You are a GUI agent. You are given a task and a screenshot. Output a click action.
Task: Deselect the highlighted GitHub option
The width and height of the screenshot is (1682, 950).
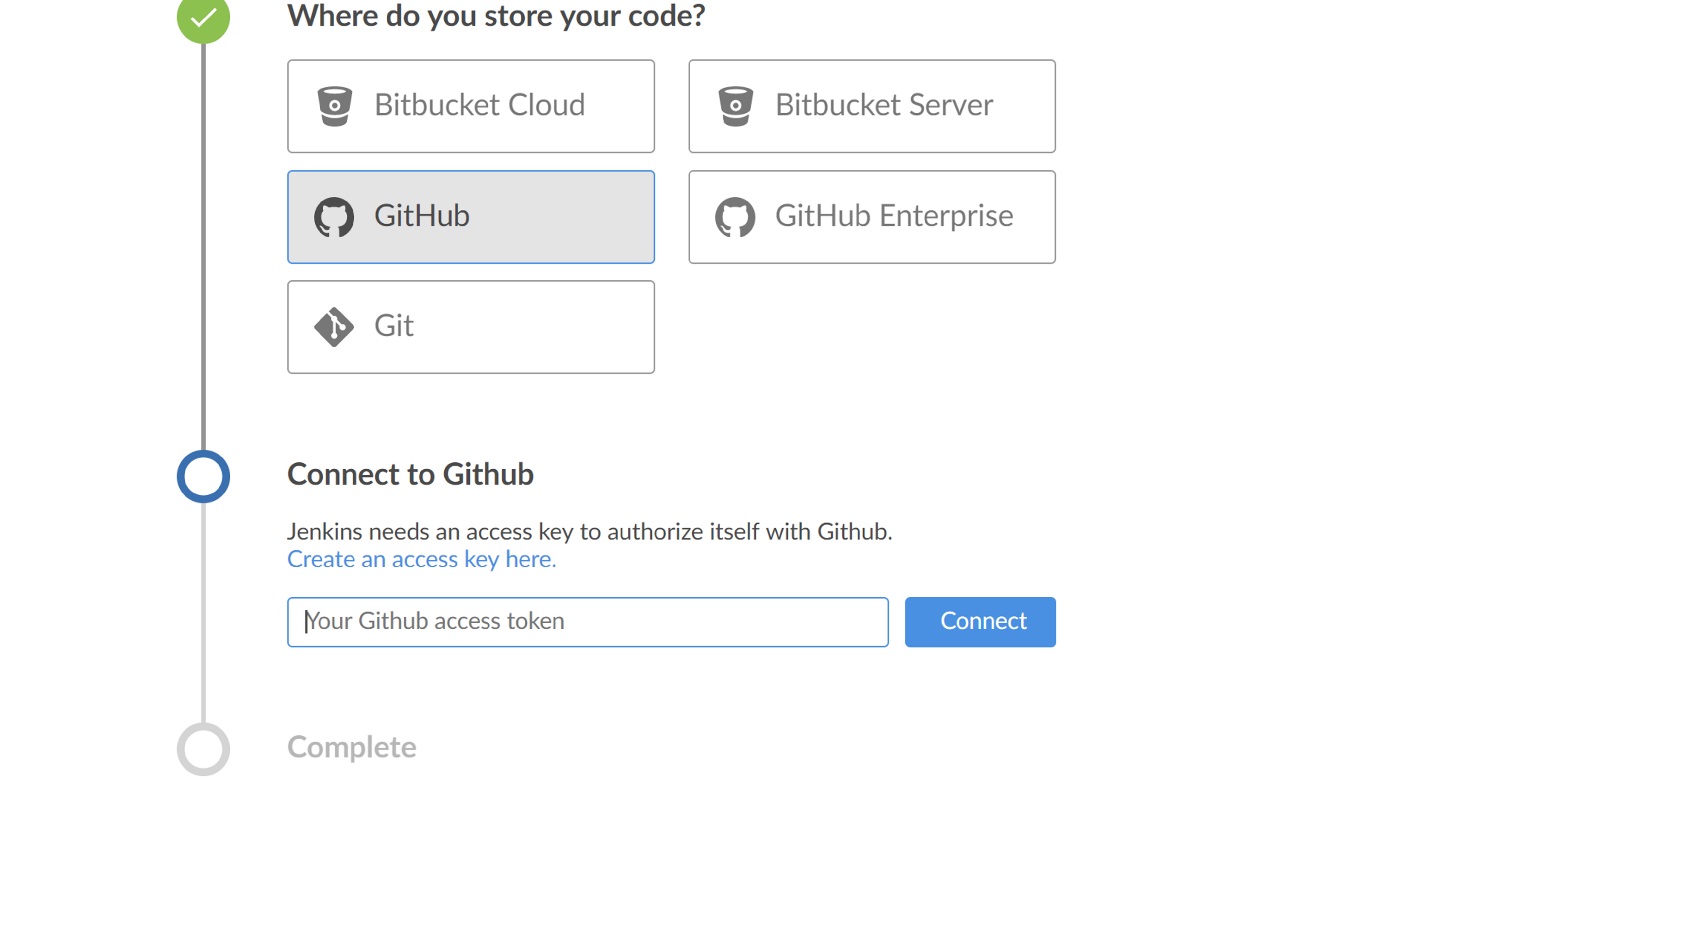471,217
